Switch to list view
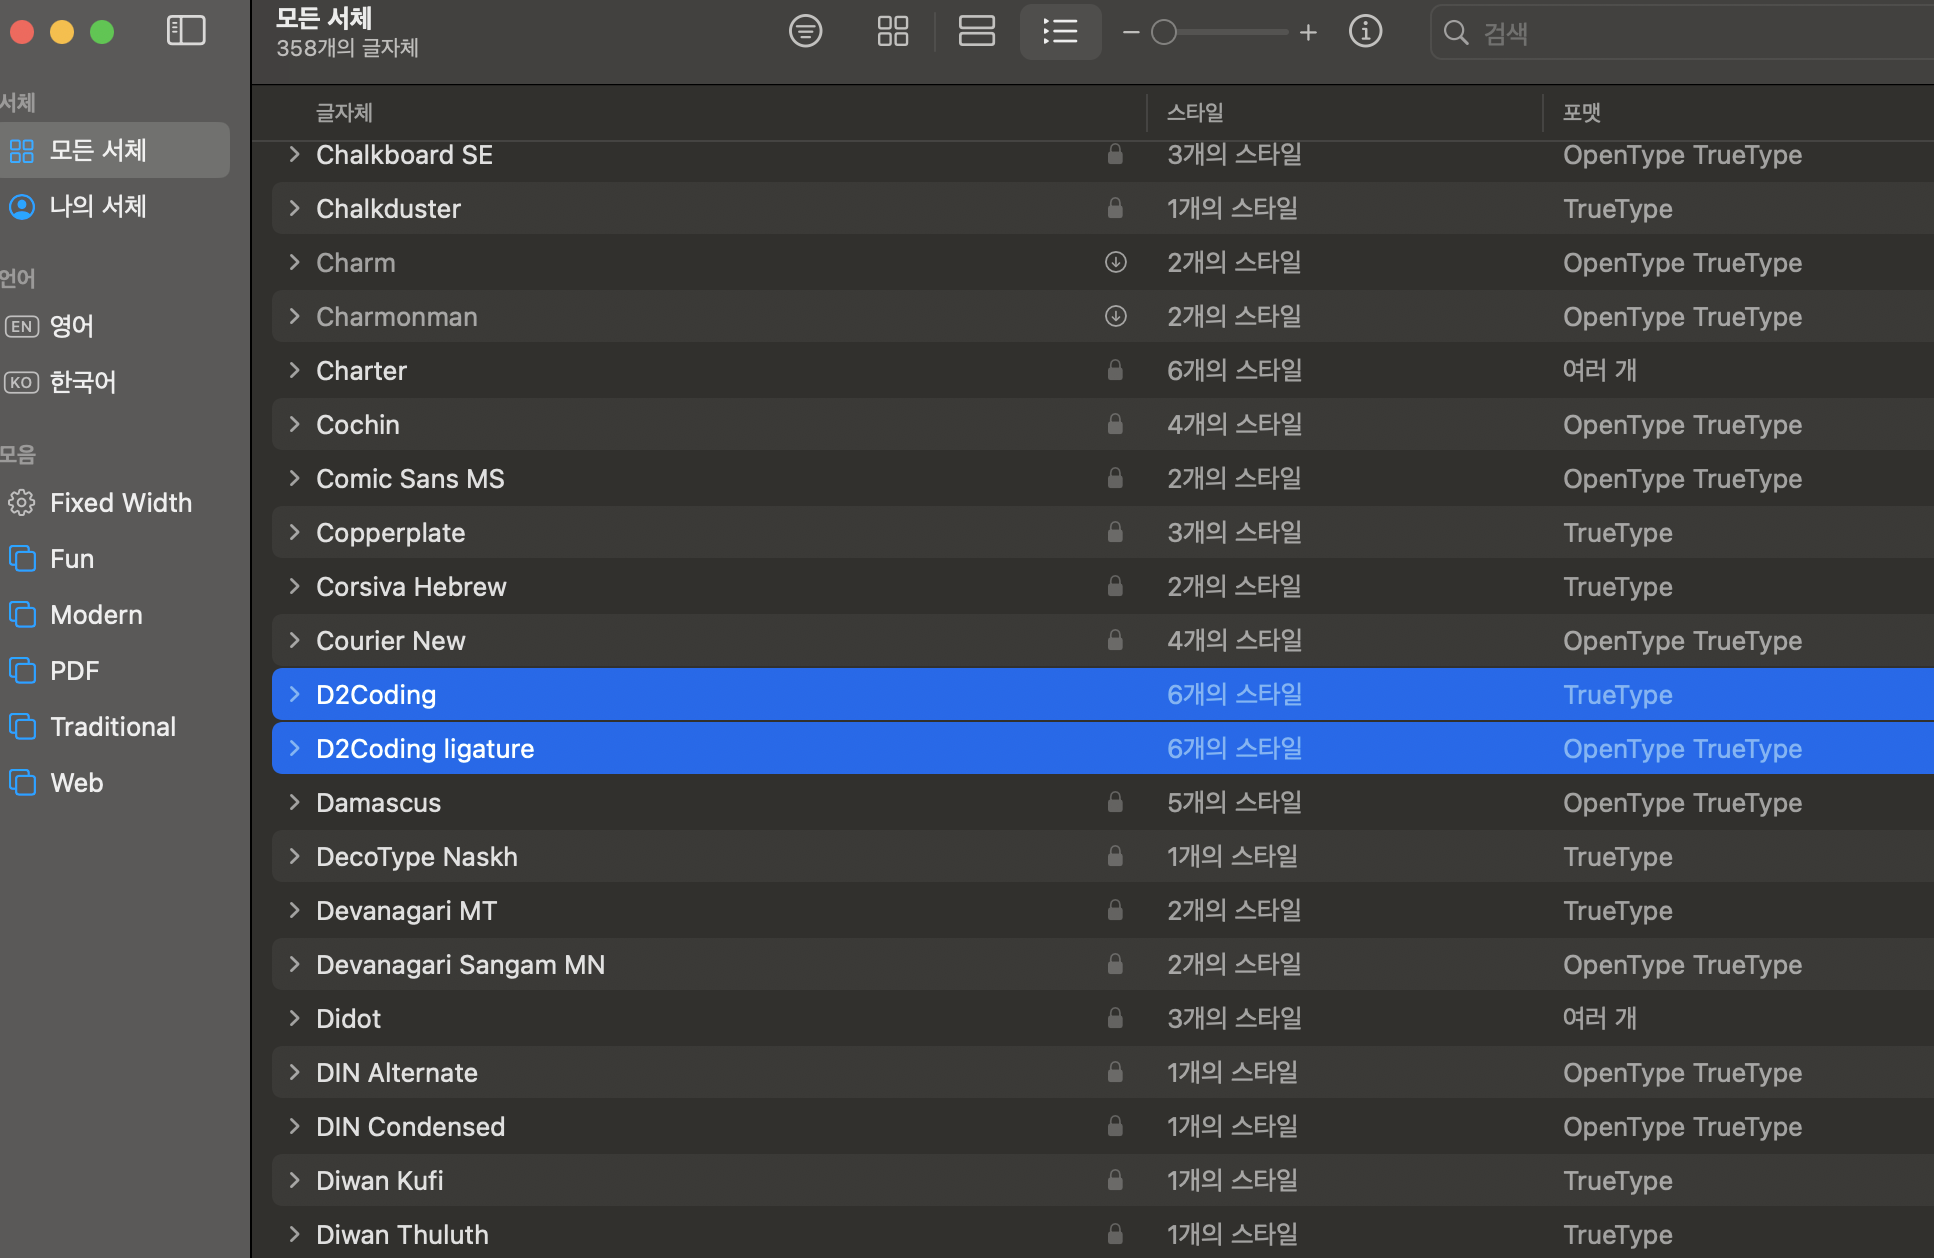The image size is (1934, 1258). click(x=1060, y=31)
